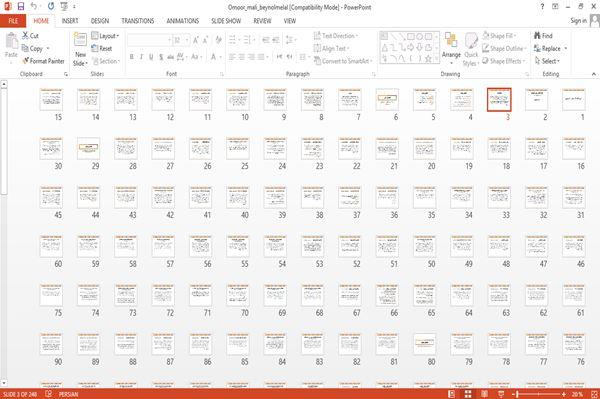The height and width of the screenshot is (399, 600).
Task: Switch to Normal view in status bar
Action: coord(452,394)
